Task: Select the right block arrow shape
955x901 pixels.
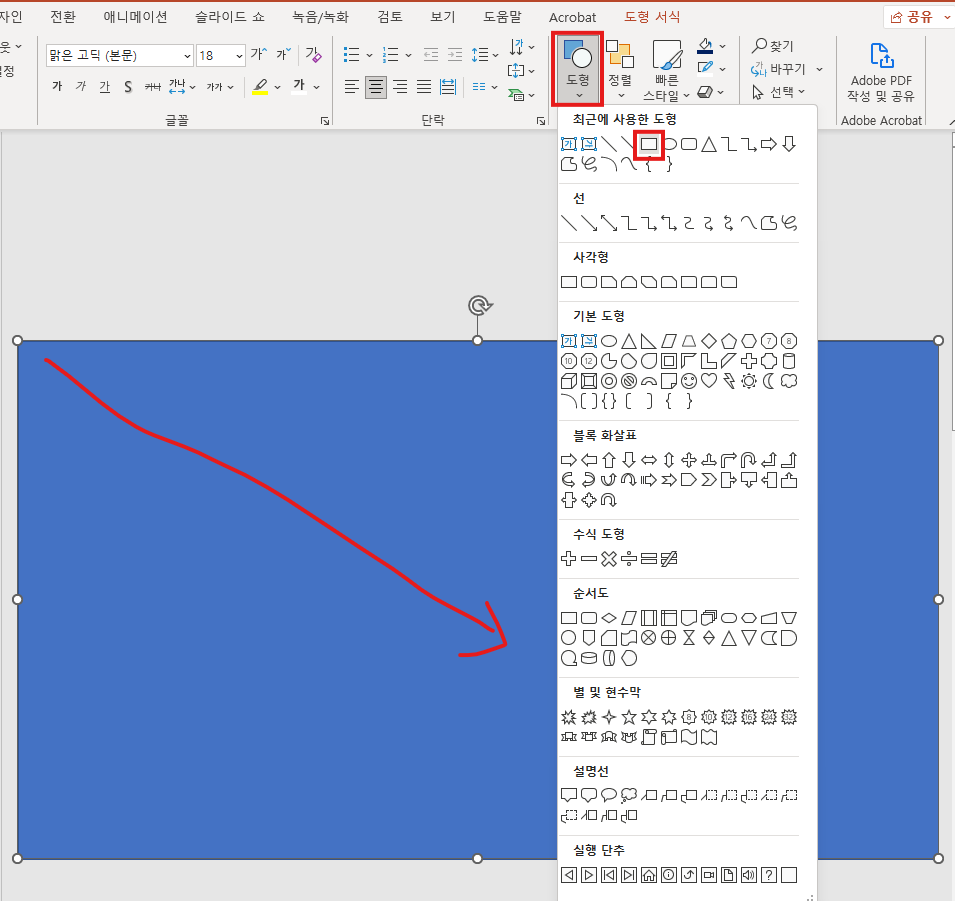Action: coord(569,460)
